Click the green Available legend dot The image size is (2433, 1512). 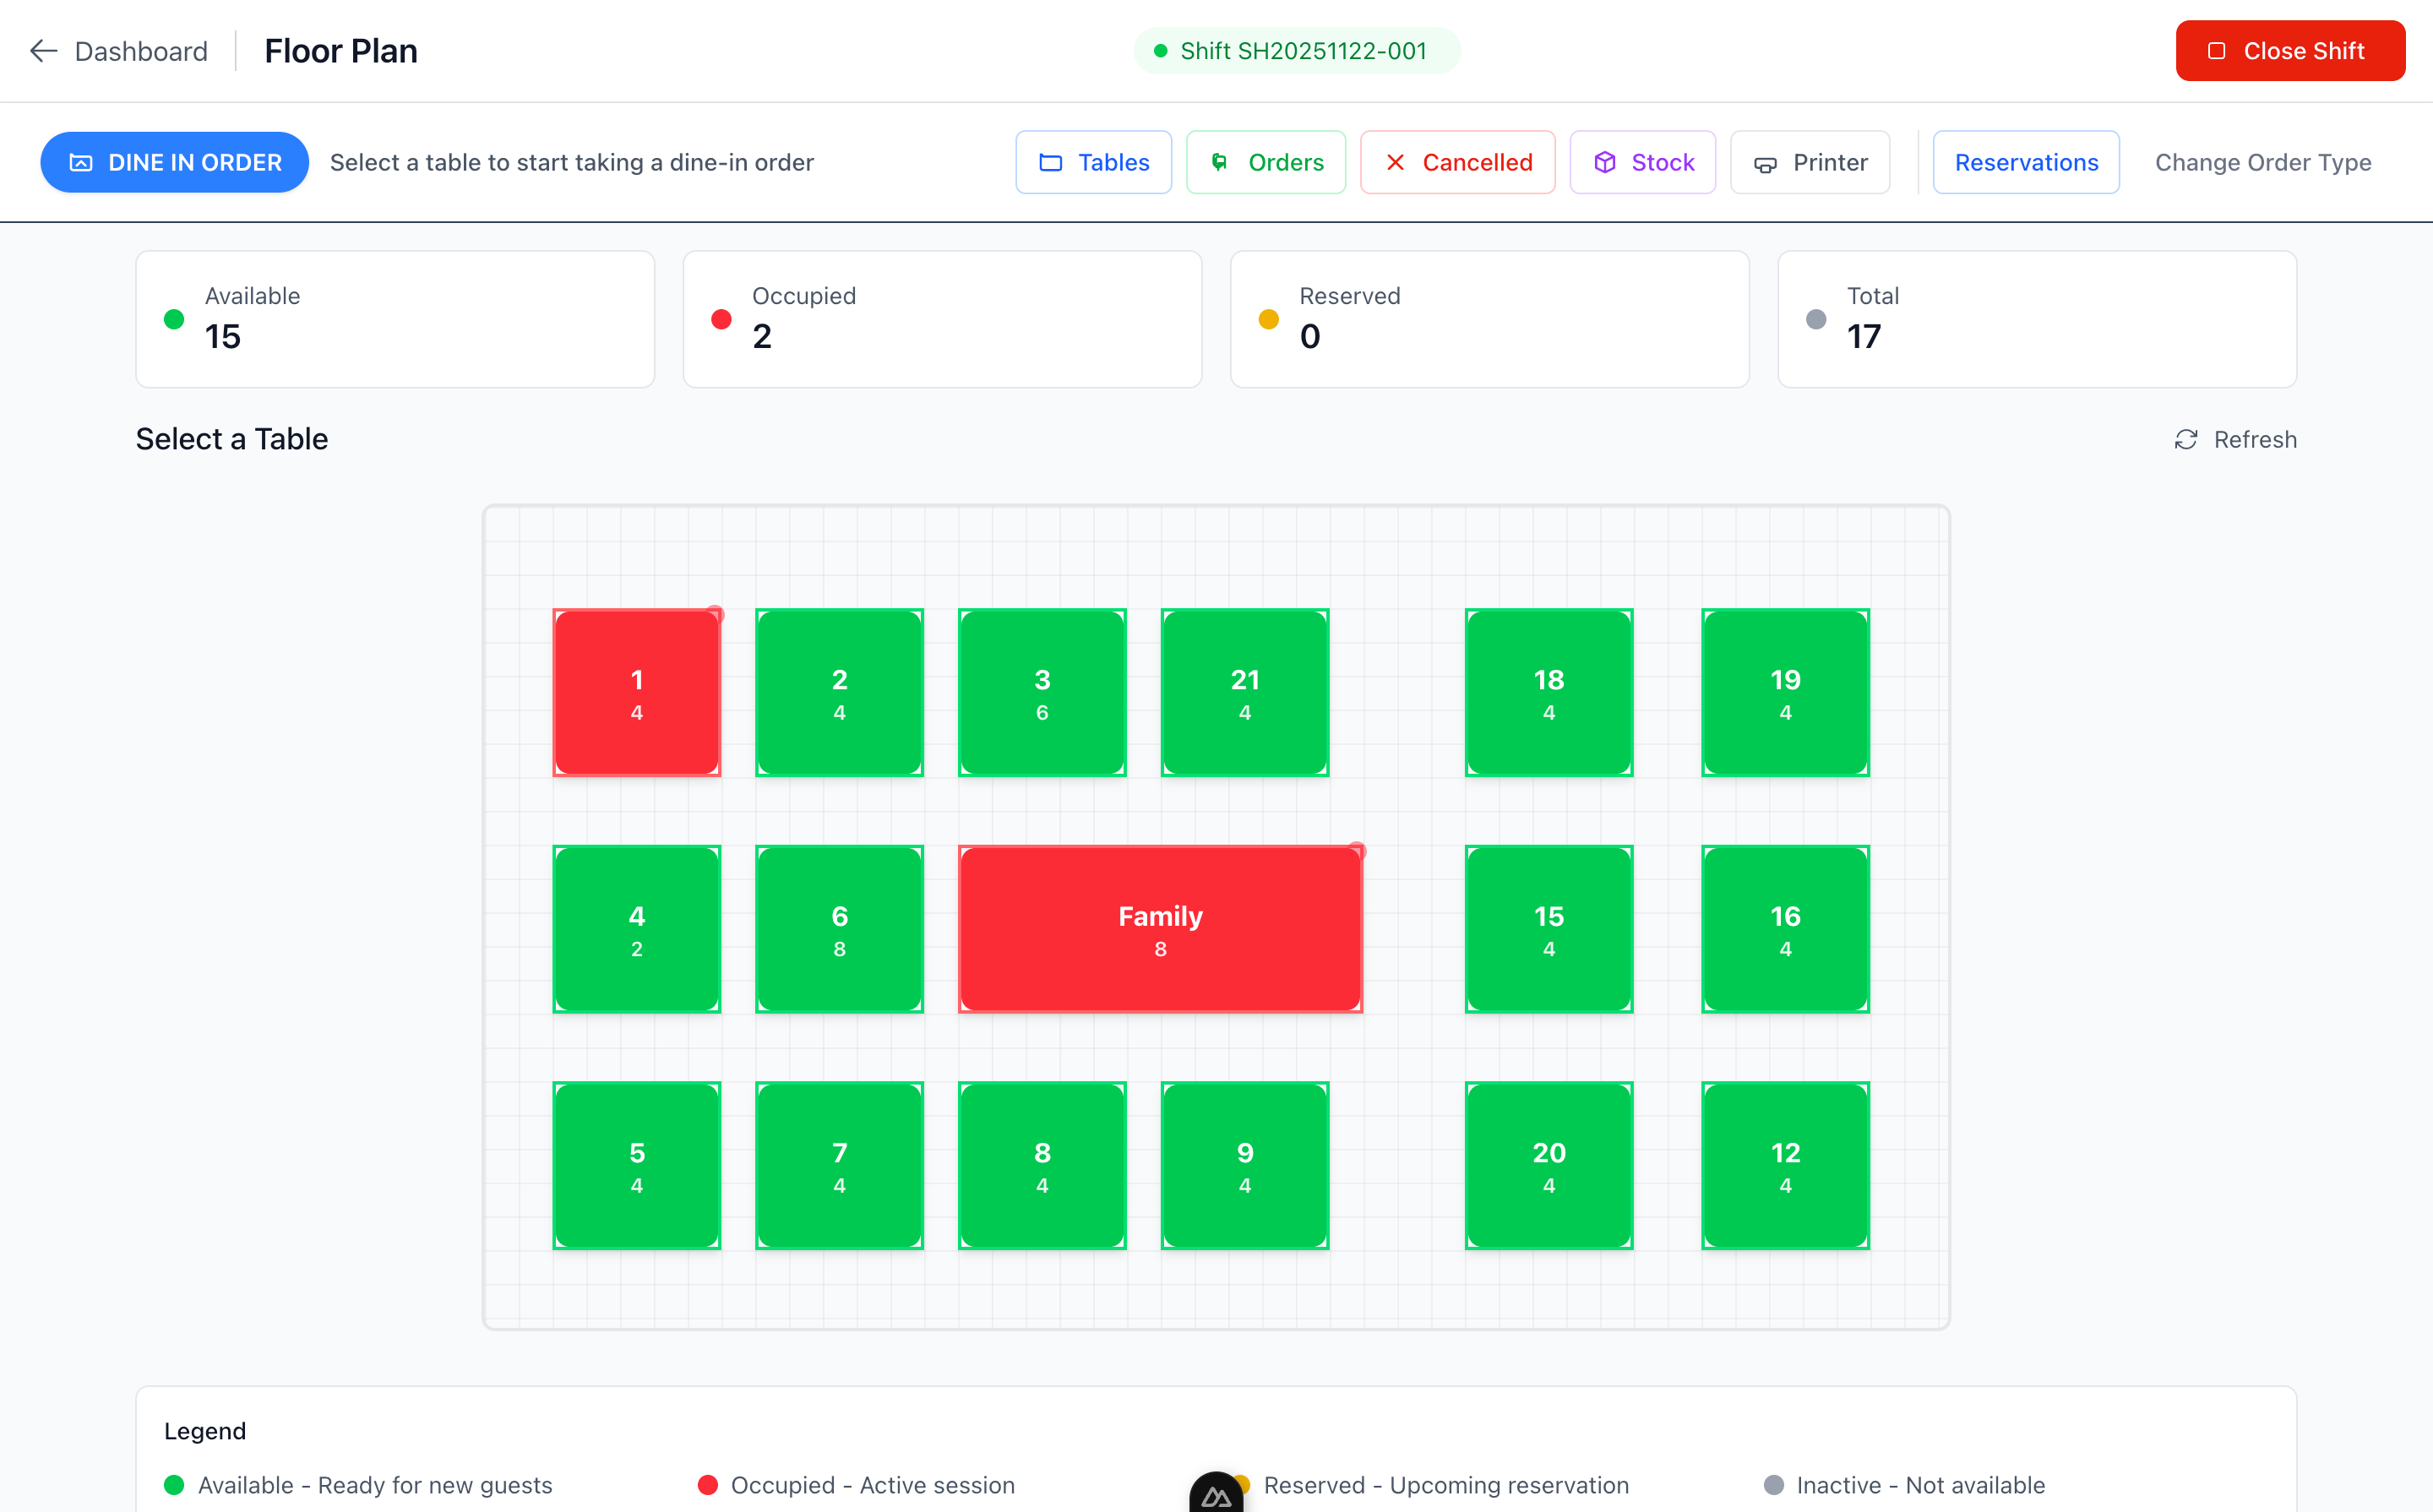click(x=176, y=1485)
